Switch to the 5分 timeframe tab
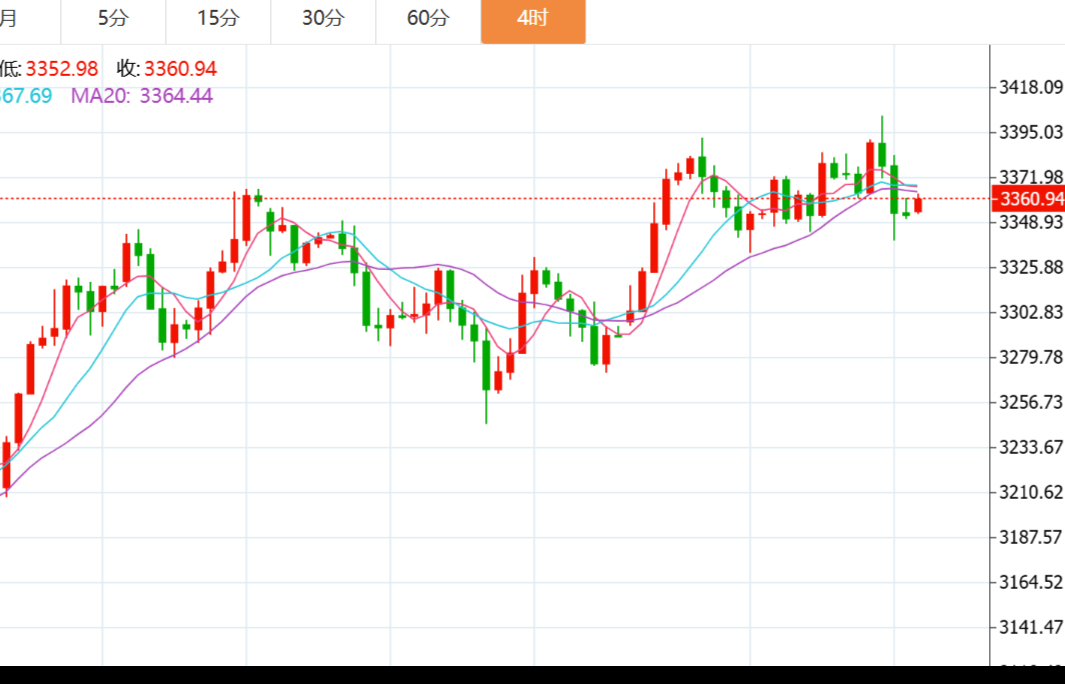The image size is (1065, 684). 113,19
